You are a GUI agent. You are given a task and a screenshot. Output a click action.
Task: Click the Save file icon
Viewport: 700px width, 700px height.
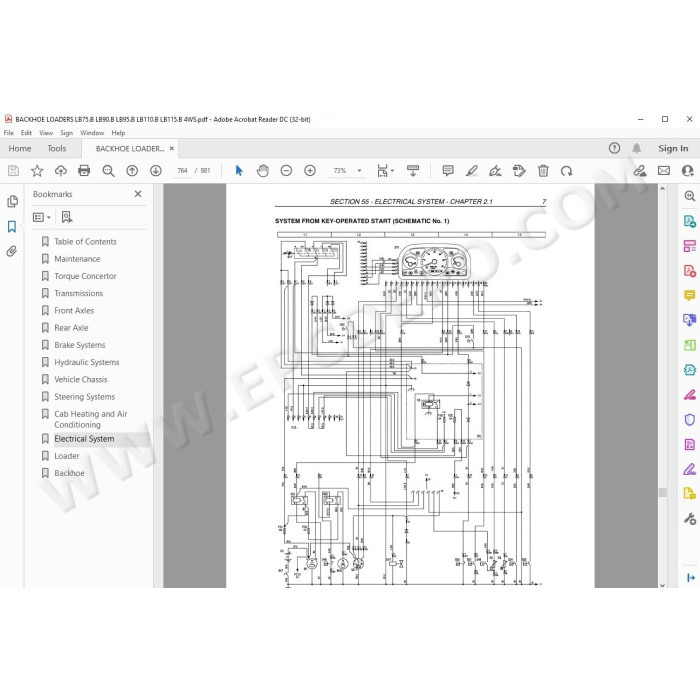(13, 171)
